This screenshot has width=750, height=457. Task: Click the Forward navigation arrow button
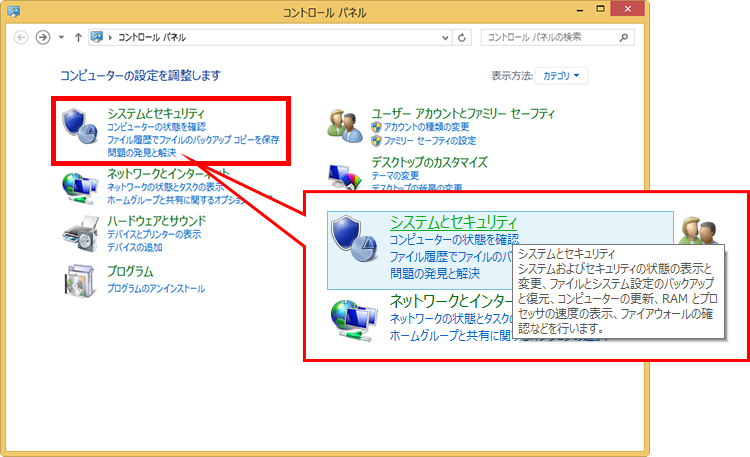43,37
